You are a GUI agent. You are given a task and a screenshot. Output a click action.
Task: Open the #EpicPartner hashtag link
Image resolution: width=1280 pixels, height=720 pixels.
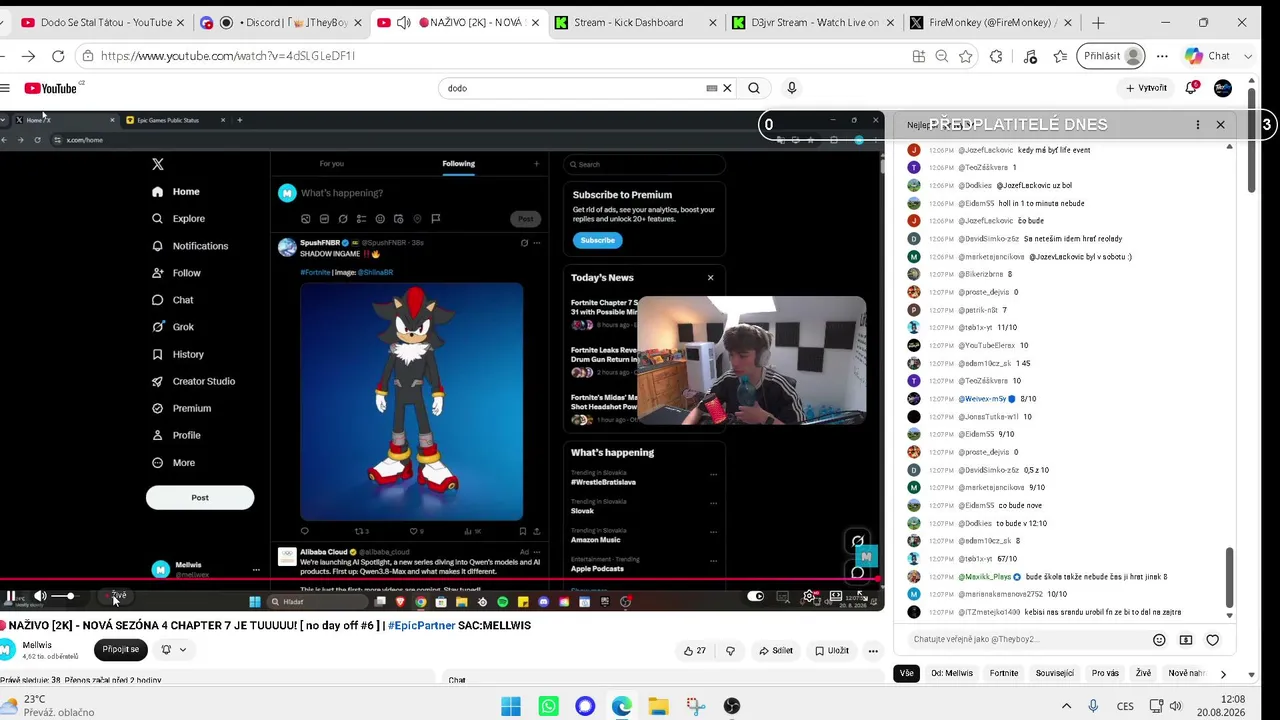[421, 626]
